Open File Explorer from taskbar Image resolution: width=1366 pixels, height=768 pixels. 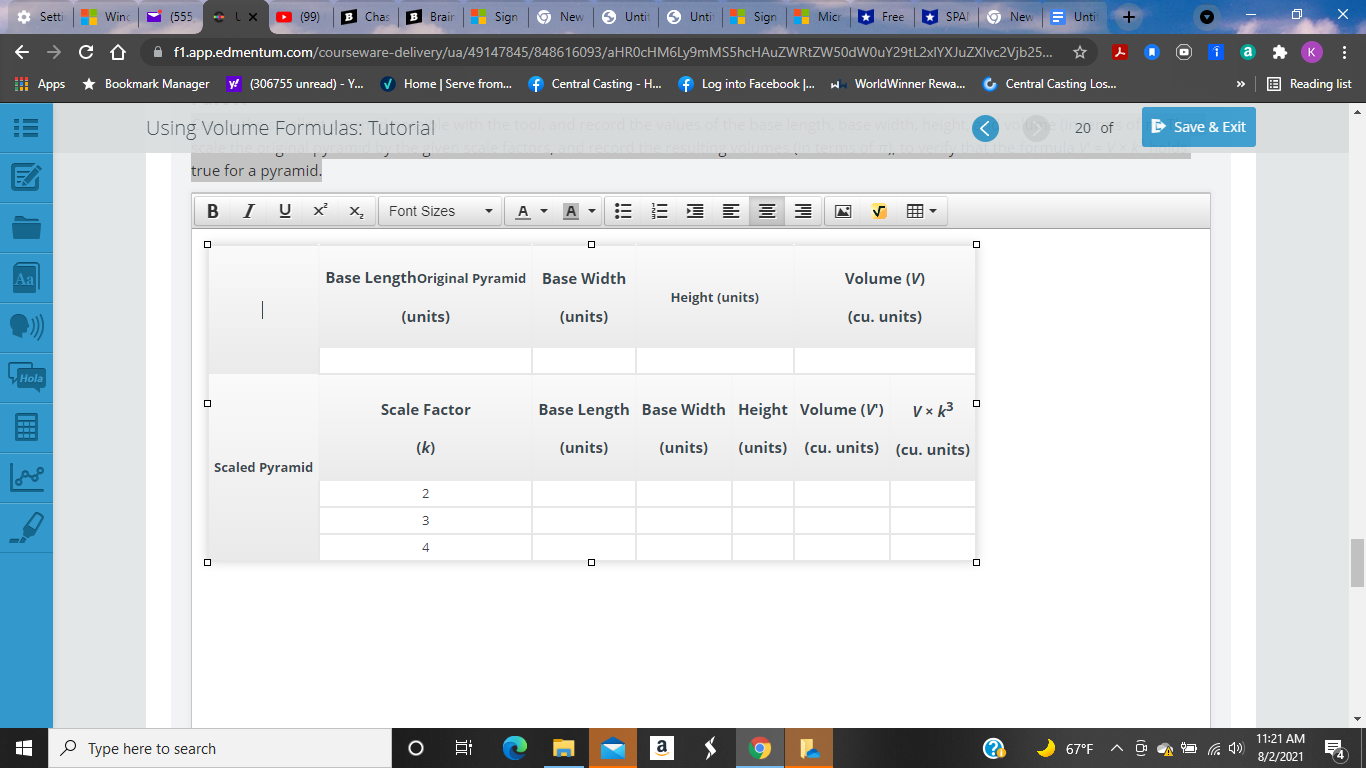coord(564,748)
